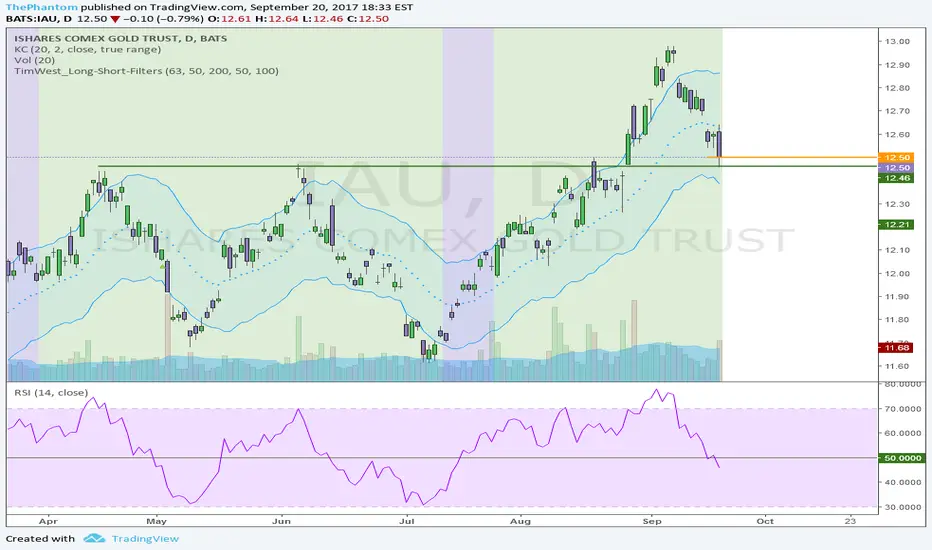Image resolution: width=932 pixels, height=550 pixels.
Task: Click the May date axis label
Action: [156, 521]
